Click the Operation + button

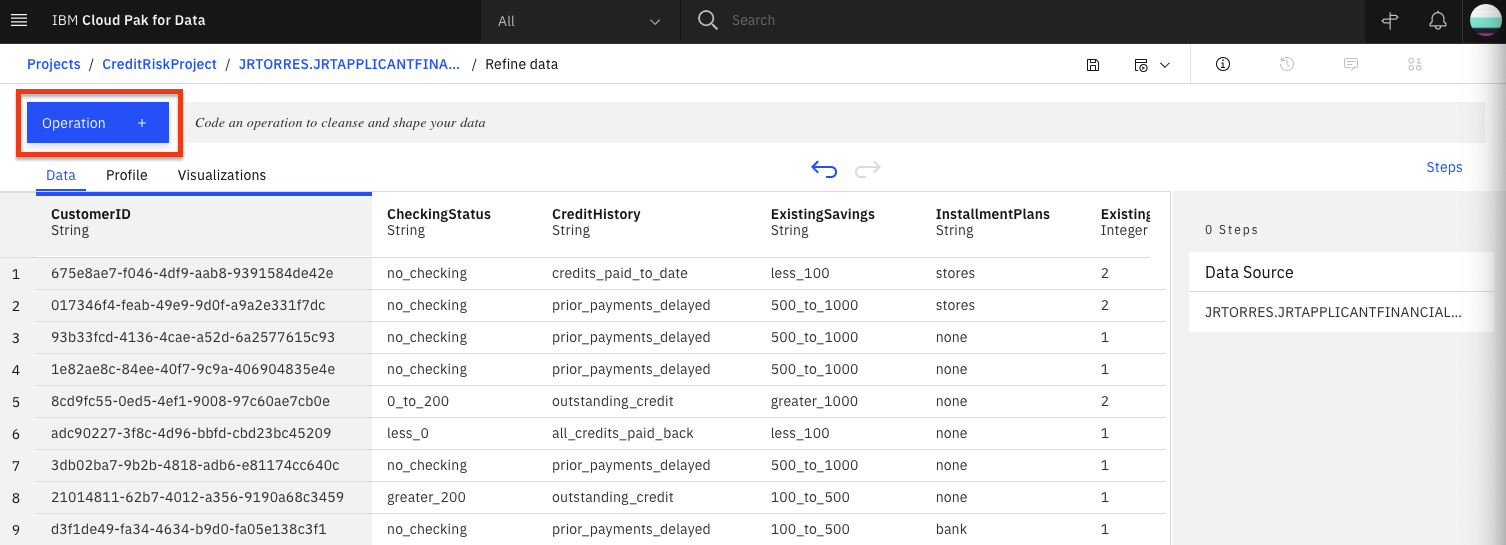[x=98, y=123]
